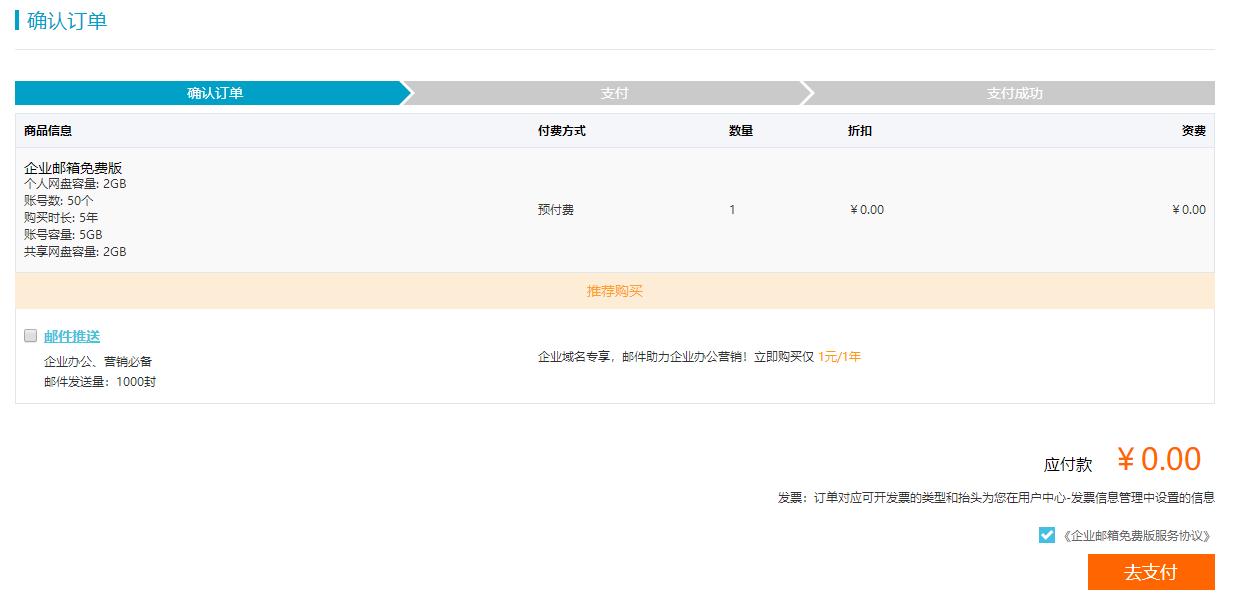This screenshot has height=597, width=1254.
Task: Open the 企业邮箱免费版服务协议 agreement text
Action: [1136, 536]
